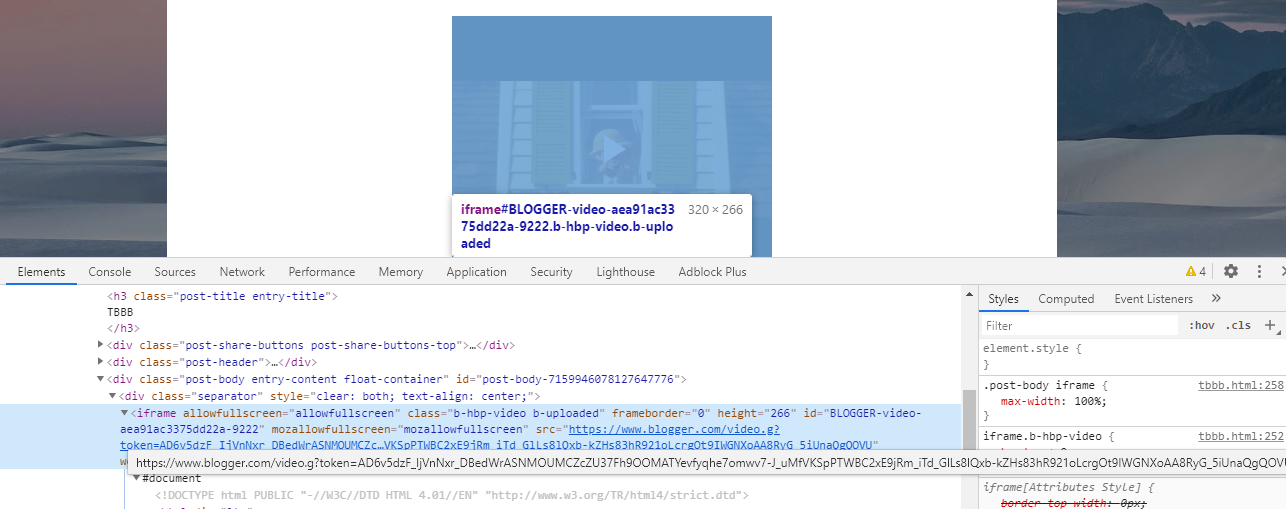
Task: Click the new style rule plus icon
Action: pyautogui.click(x=1270, y=325)
